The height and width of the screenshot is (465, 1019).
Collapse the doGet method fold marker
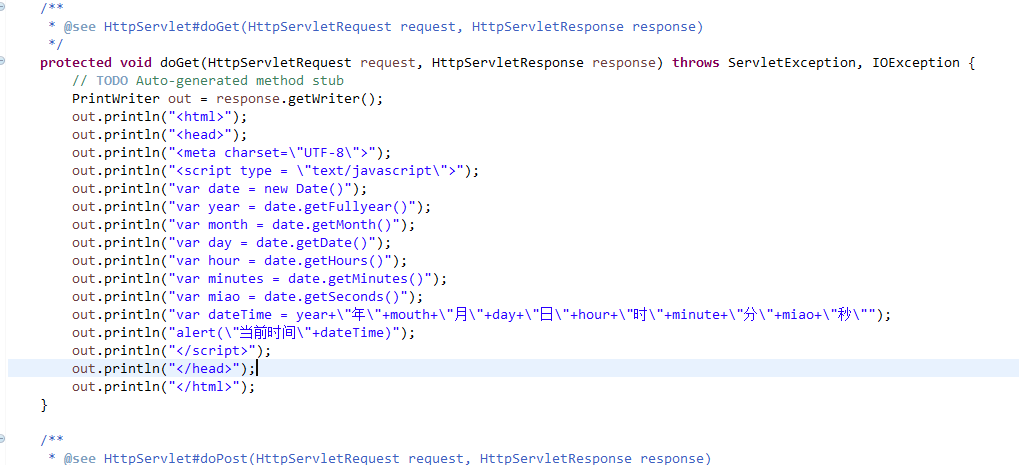[x=2, y=60]
